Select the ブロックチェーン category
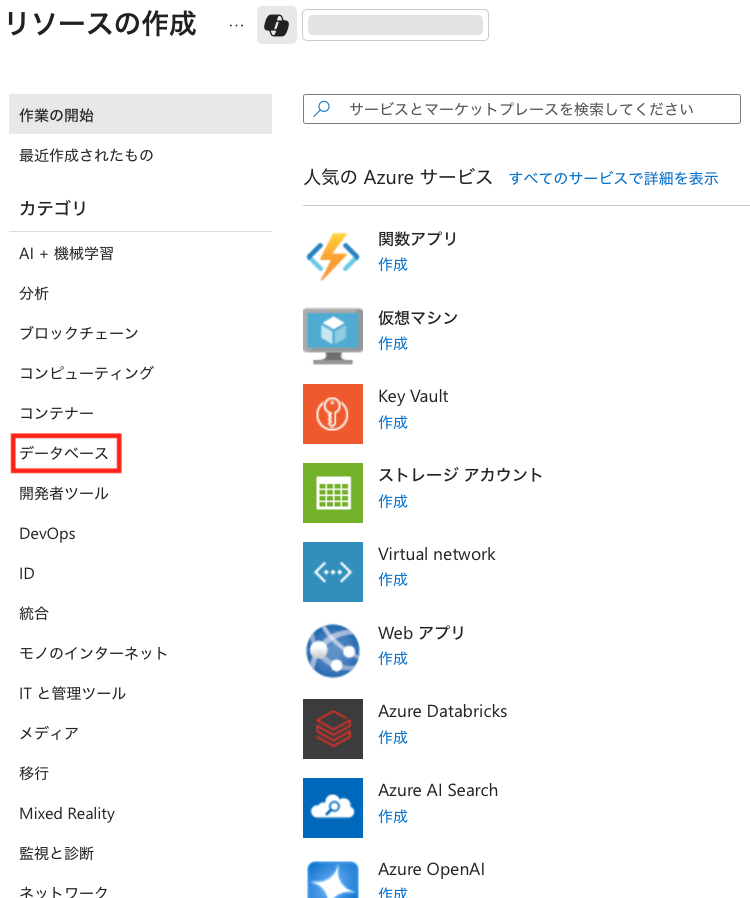This screenshot has width=750, height=898. tap(79, 333)
